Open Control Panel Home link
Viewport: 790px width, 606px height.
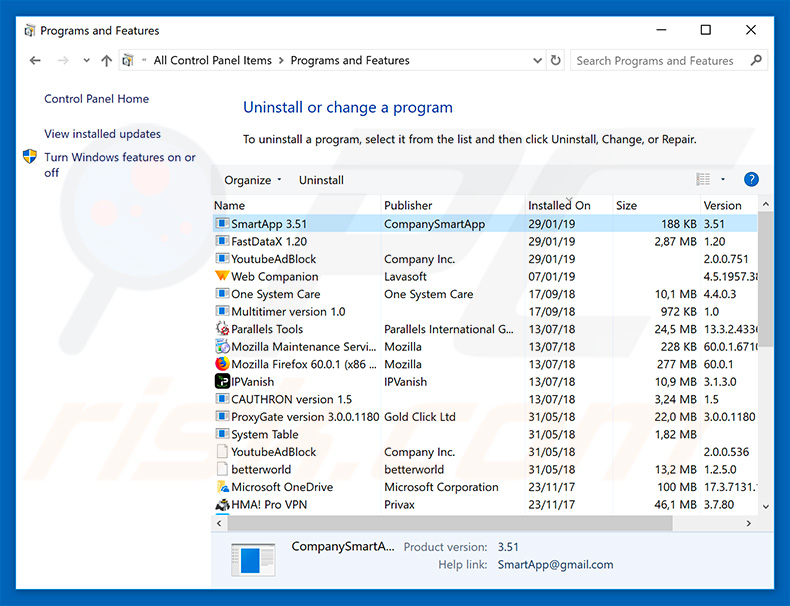pos(97,99)
